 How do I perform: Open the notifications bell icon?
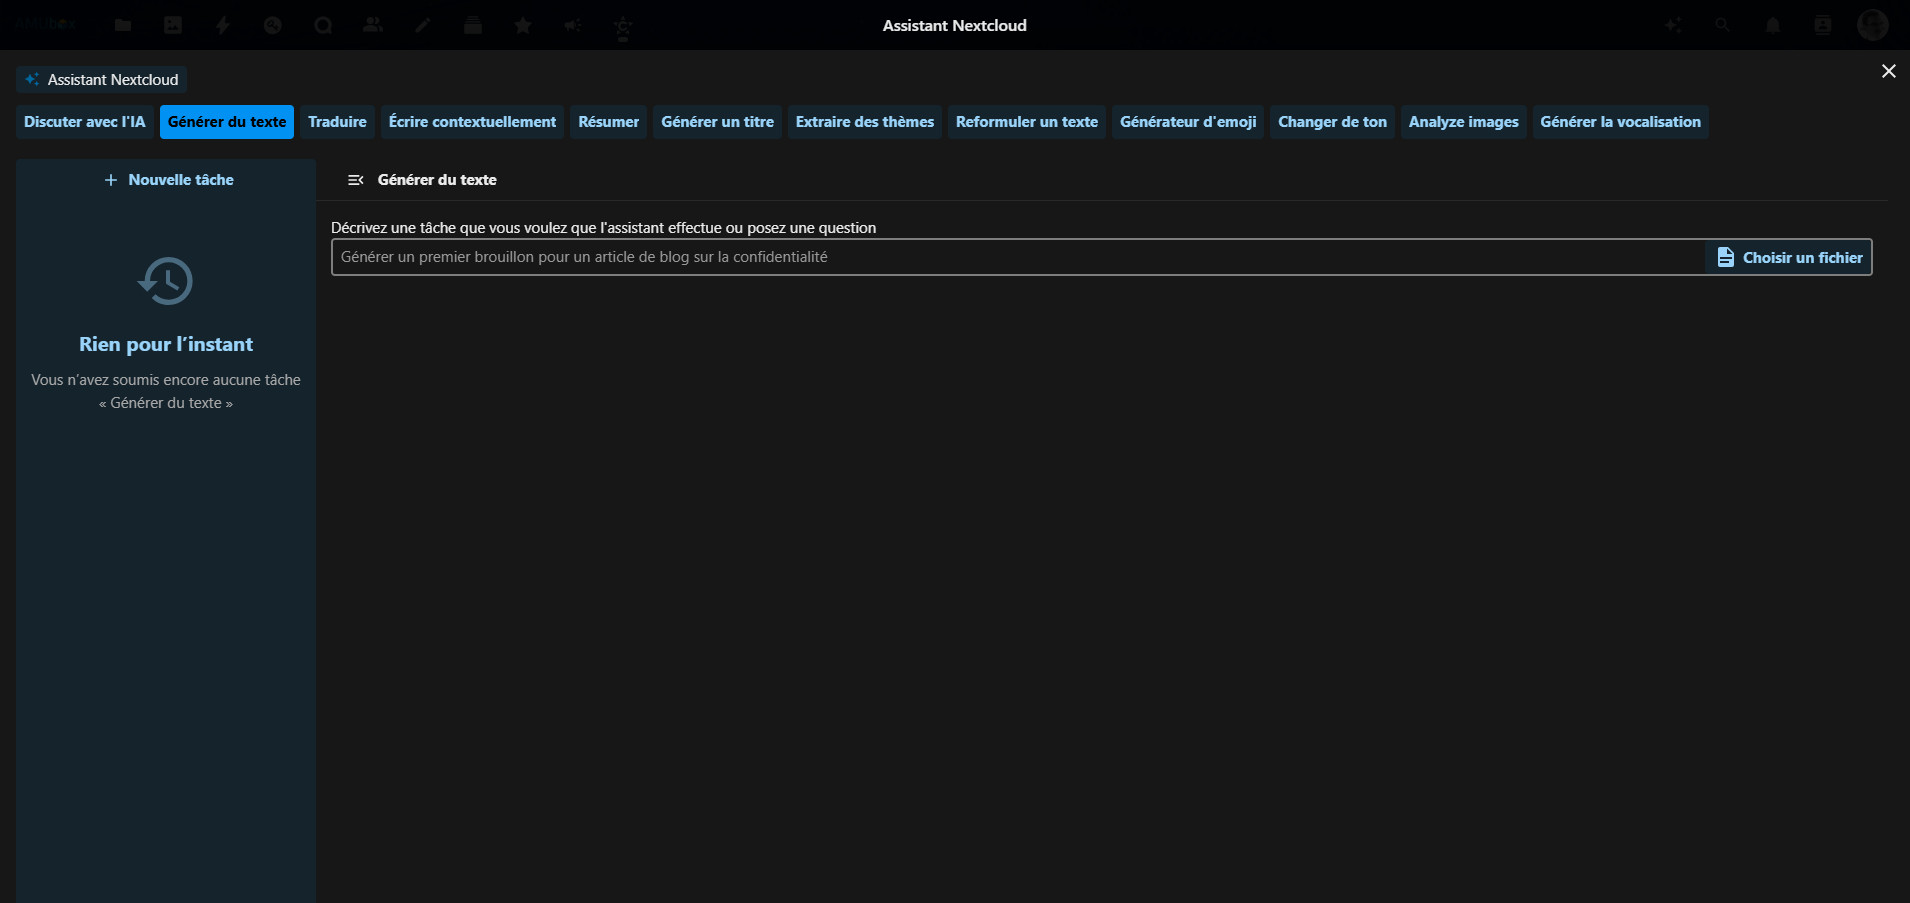coord(1773,25)
